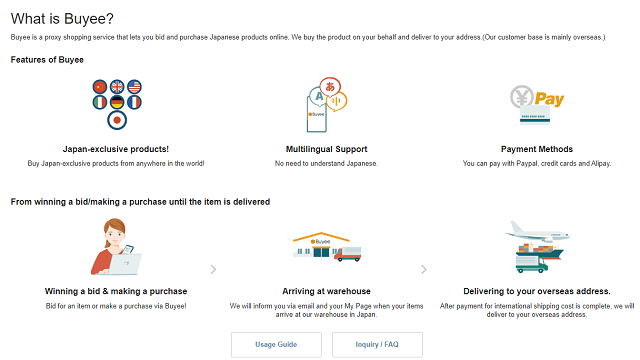Click the airplane and ship delivery illustration
The image size is (640, 360).
[x=537, y=247]
